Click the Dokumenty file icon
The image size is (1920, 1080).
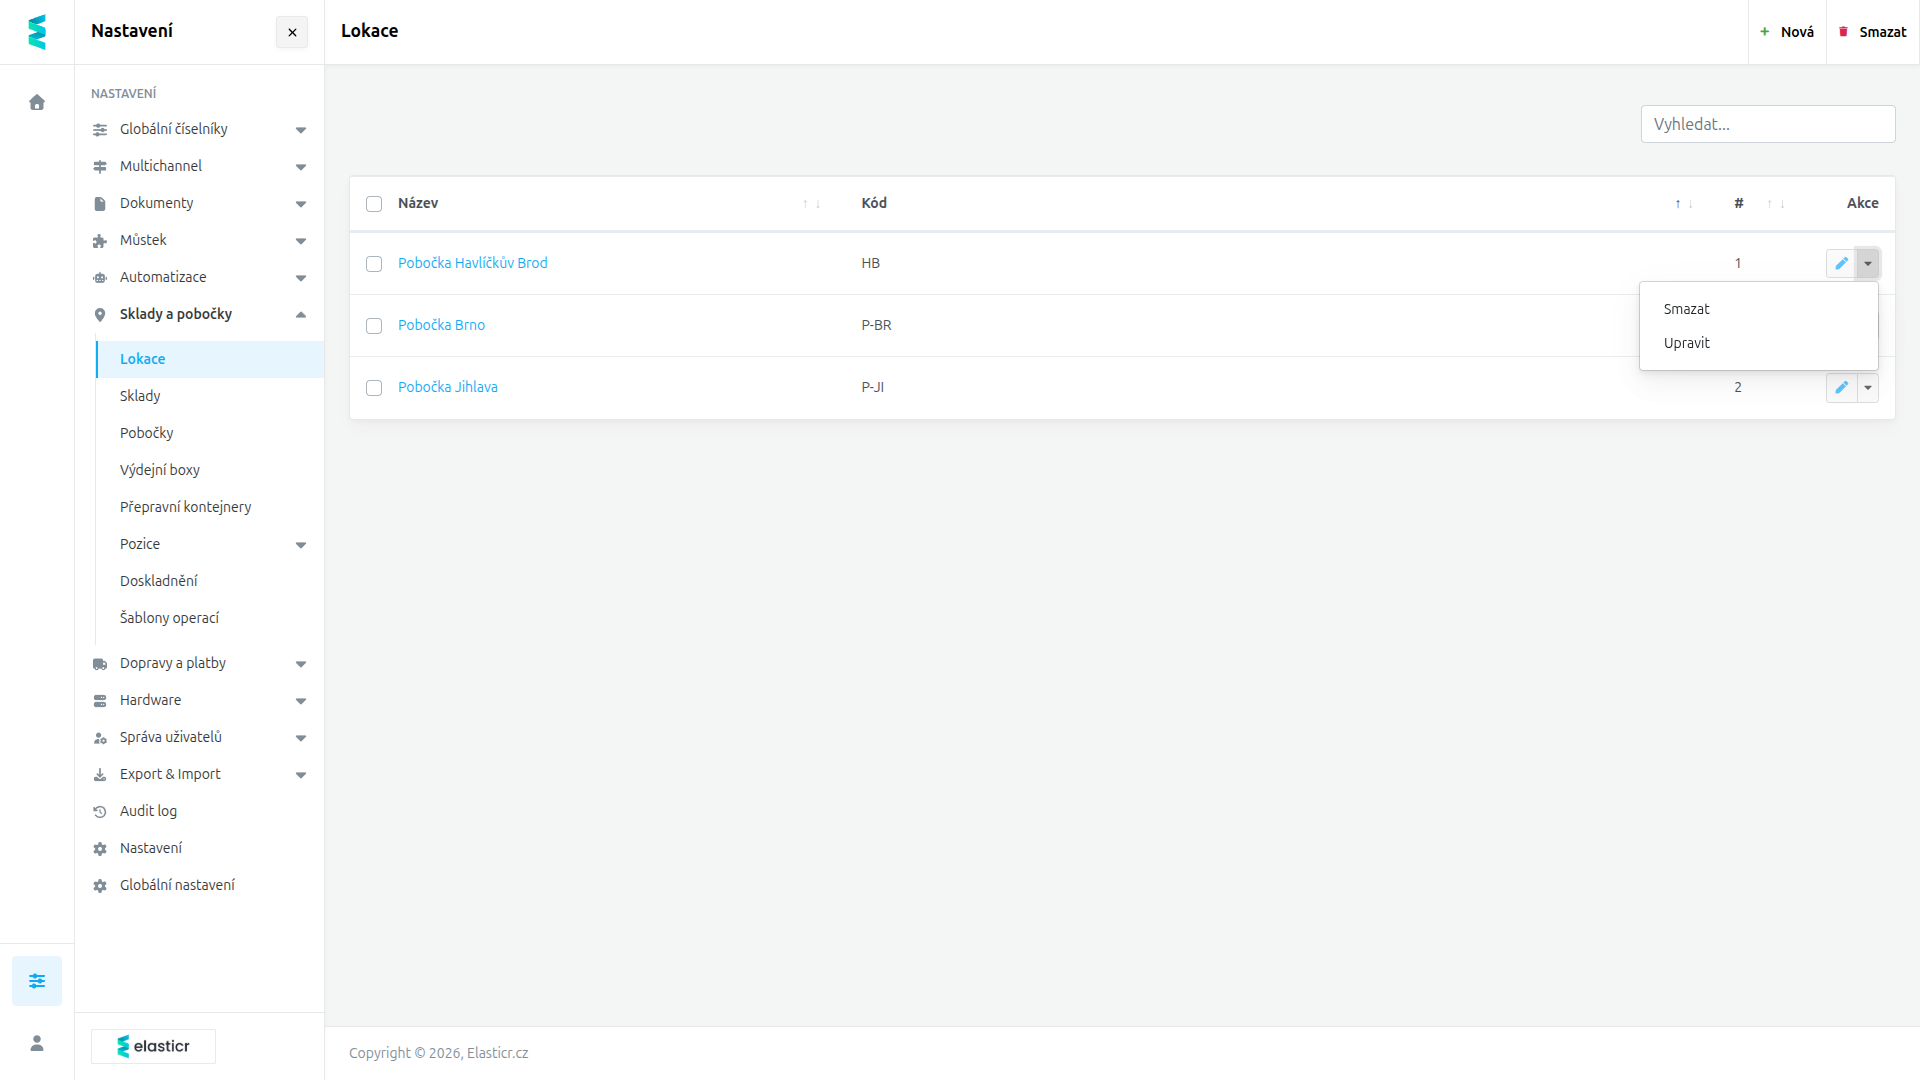100,204
